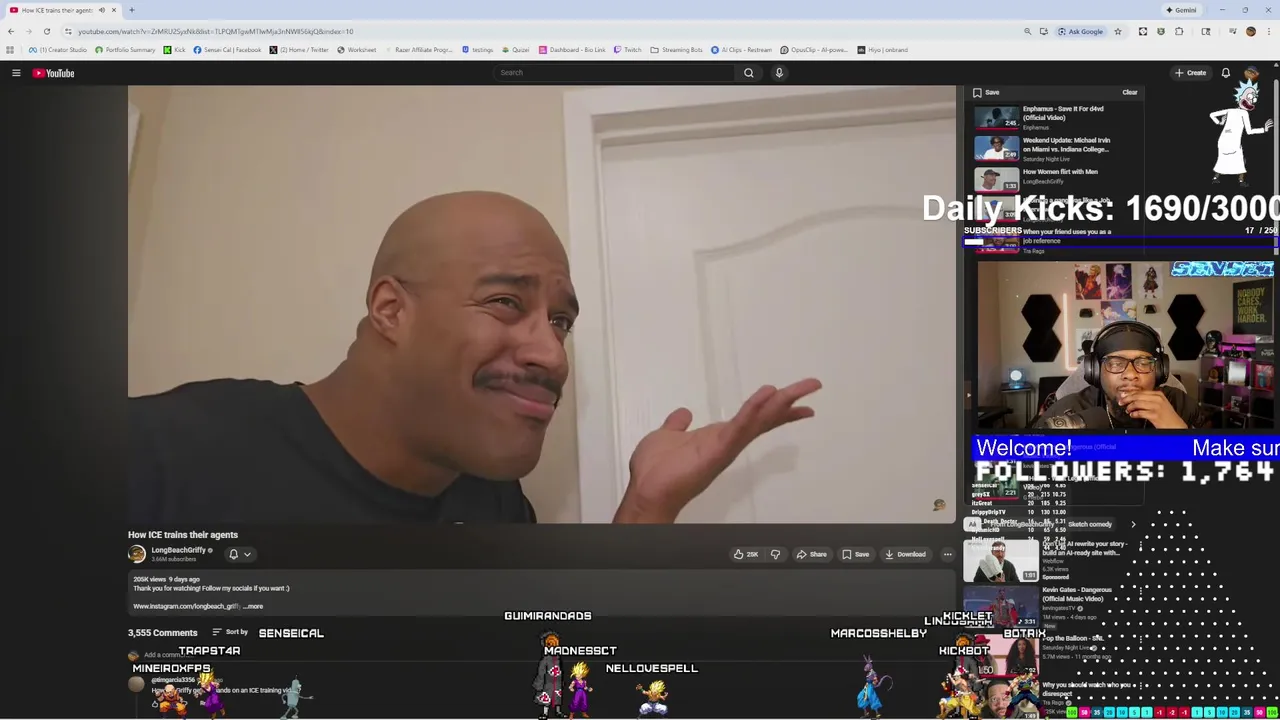Open more actions ellipsis under video

pyautogui.click(x=947, y=554)
